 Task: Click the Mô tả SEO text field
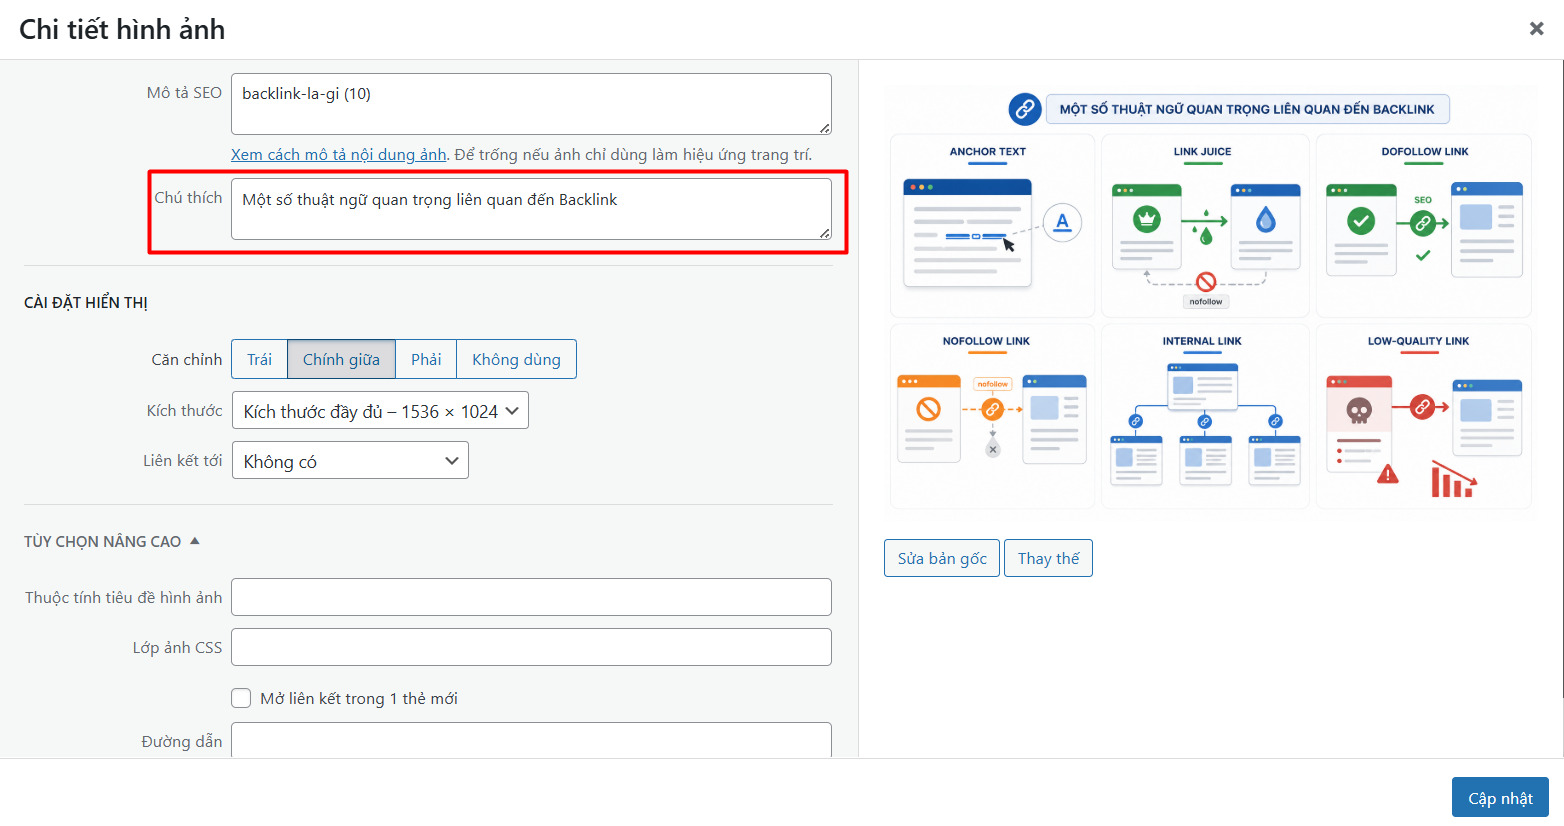531,104
